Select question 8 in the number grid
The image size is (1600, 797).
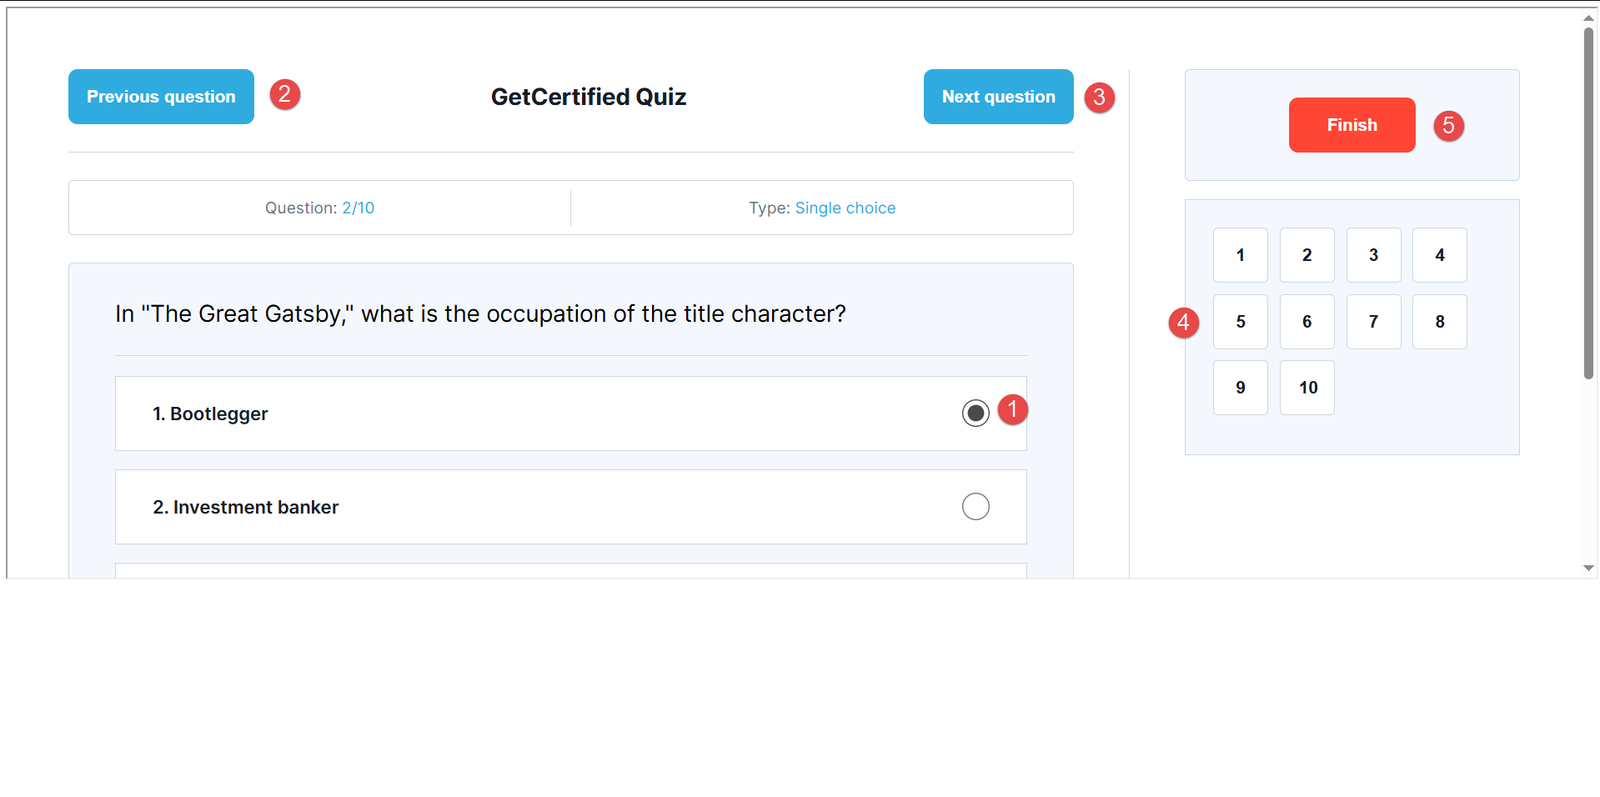[x=1440, y=322]
